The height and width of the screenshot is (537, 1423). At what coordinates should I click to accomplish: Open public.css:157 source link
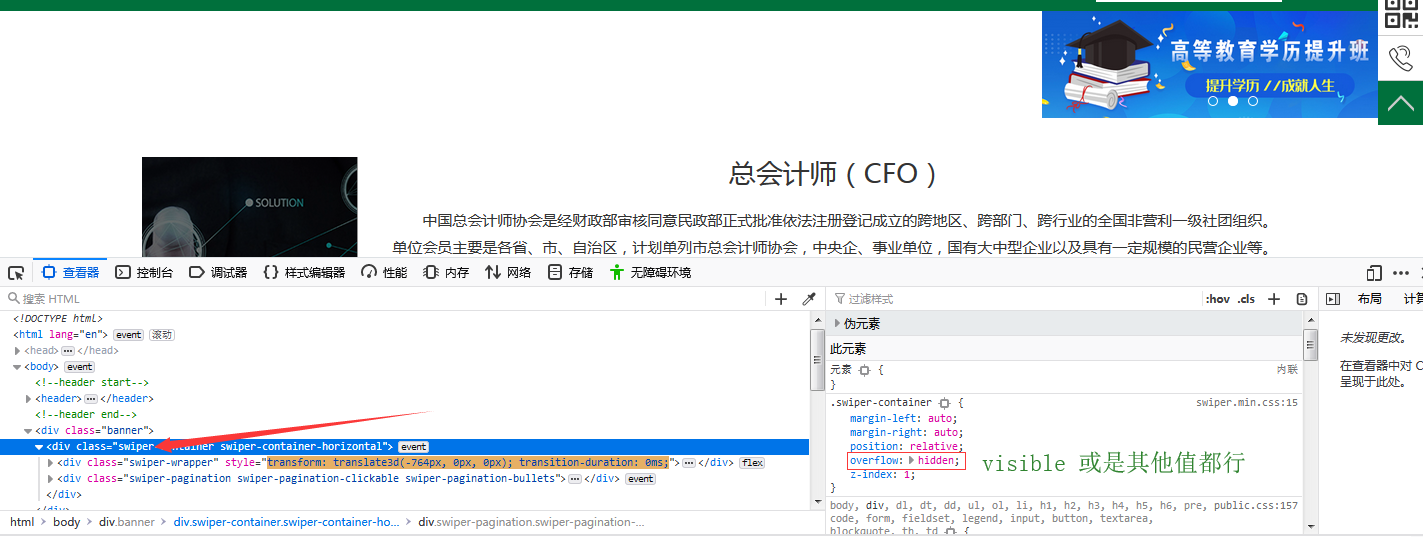point(1255,506)
